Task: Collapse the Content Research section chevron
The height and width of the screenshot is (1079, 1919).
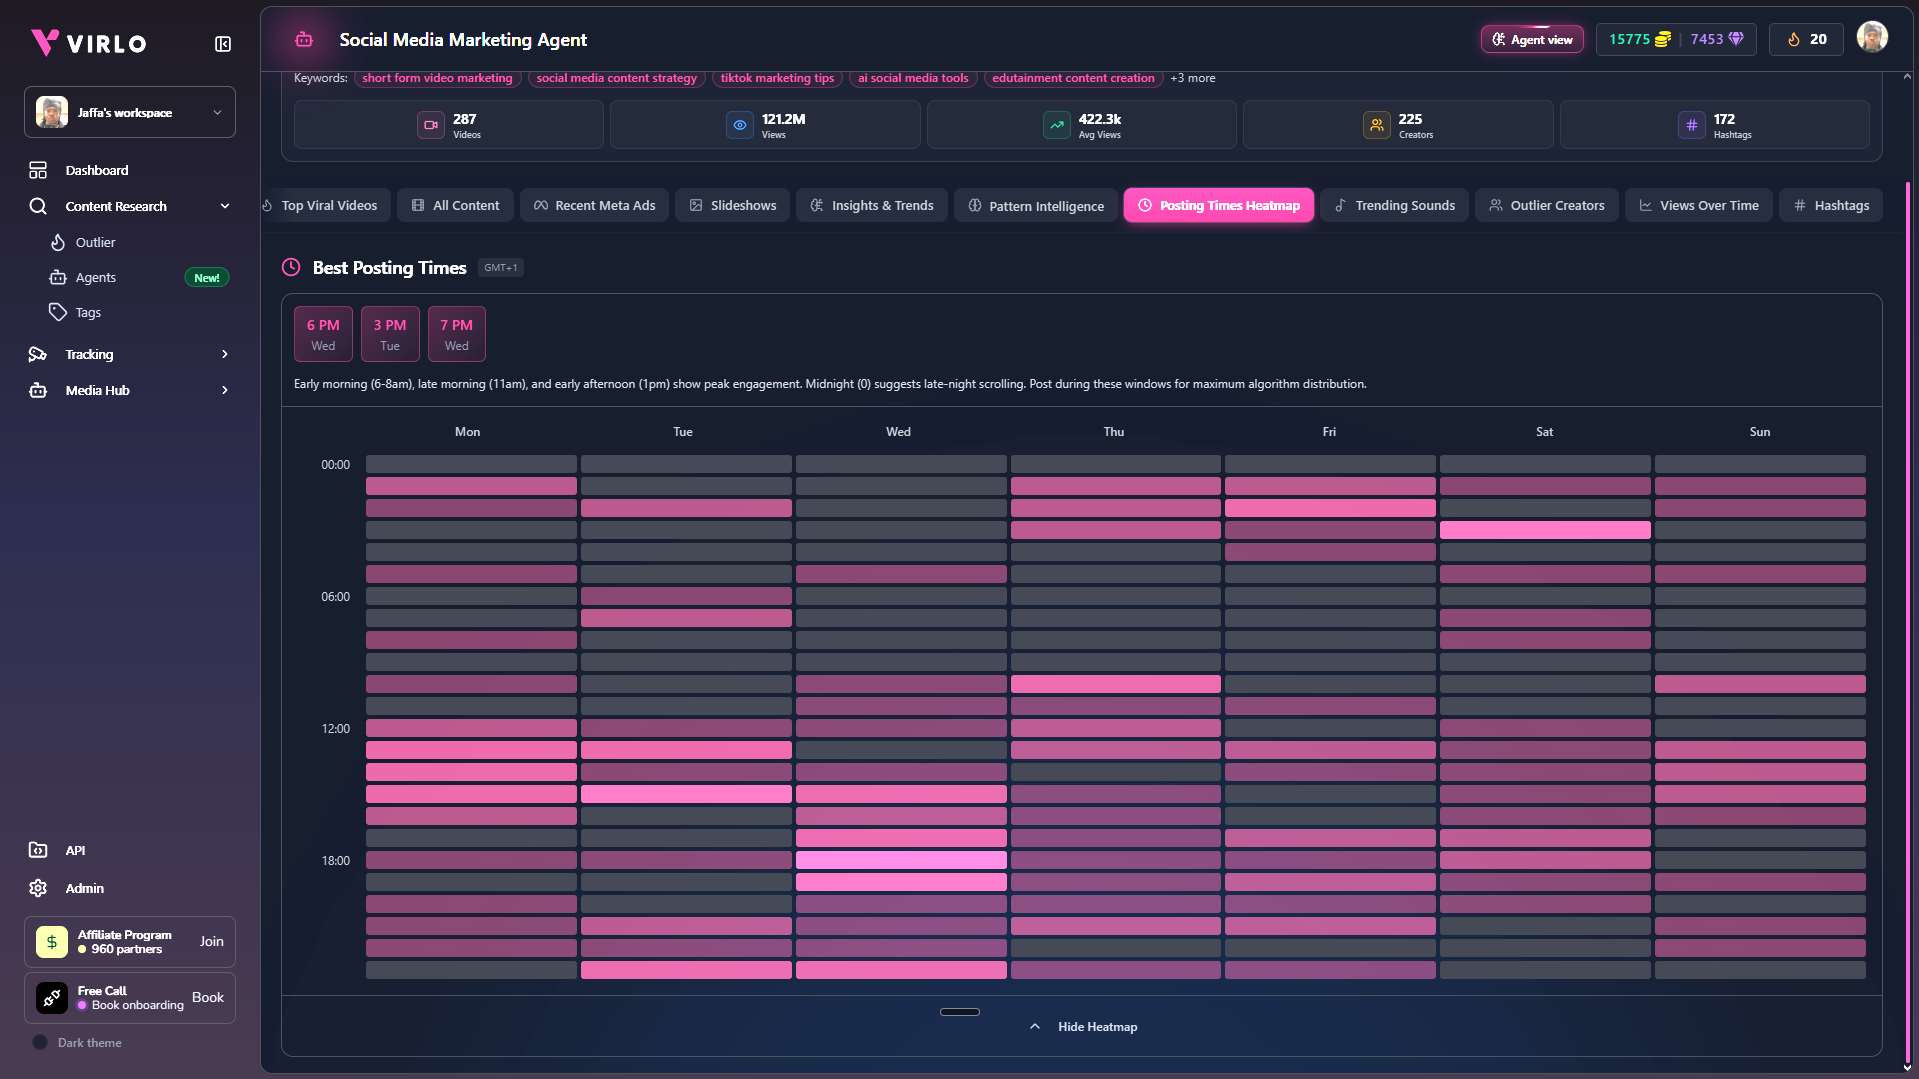Action: tap(225, 206)
